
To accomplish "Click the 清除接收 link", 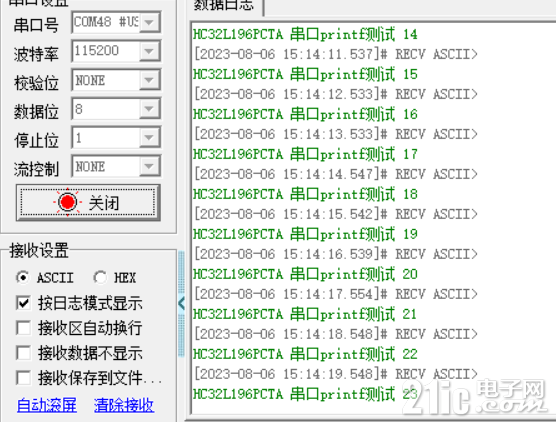I will (x=124, y=405).
